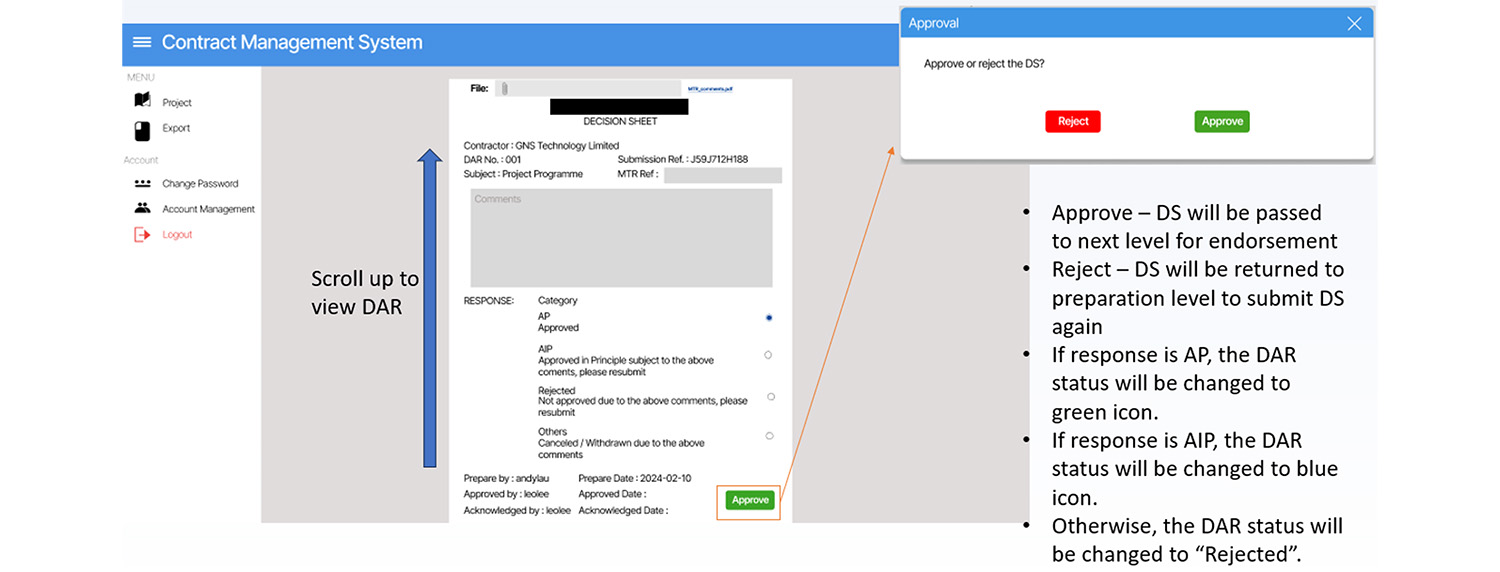1500x572 pixels.
Task: Click red Reject button in Approval dialog
Action: pyautogui.click(x=1073, y=121)
